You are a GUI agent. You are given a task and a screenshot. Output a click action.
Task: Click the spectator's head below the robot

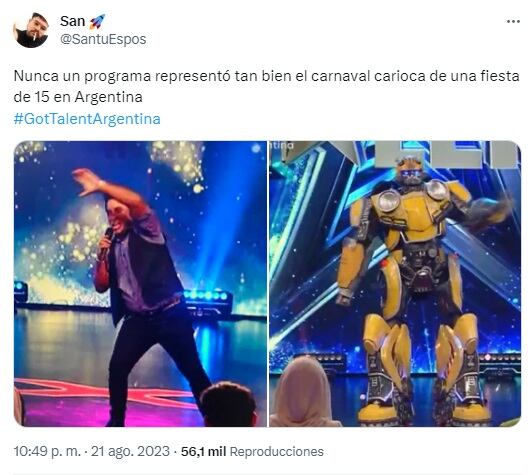point(302,391)
